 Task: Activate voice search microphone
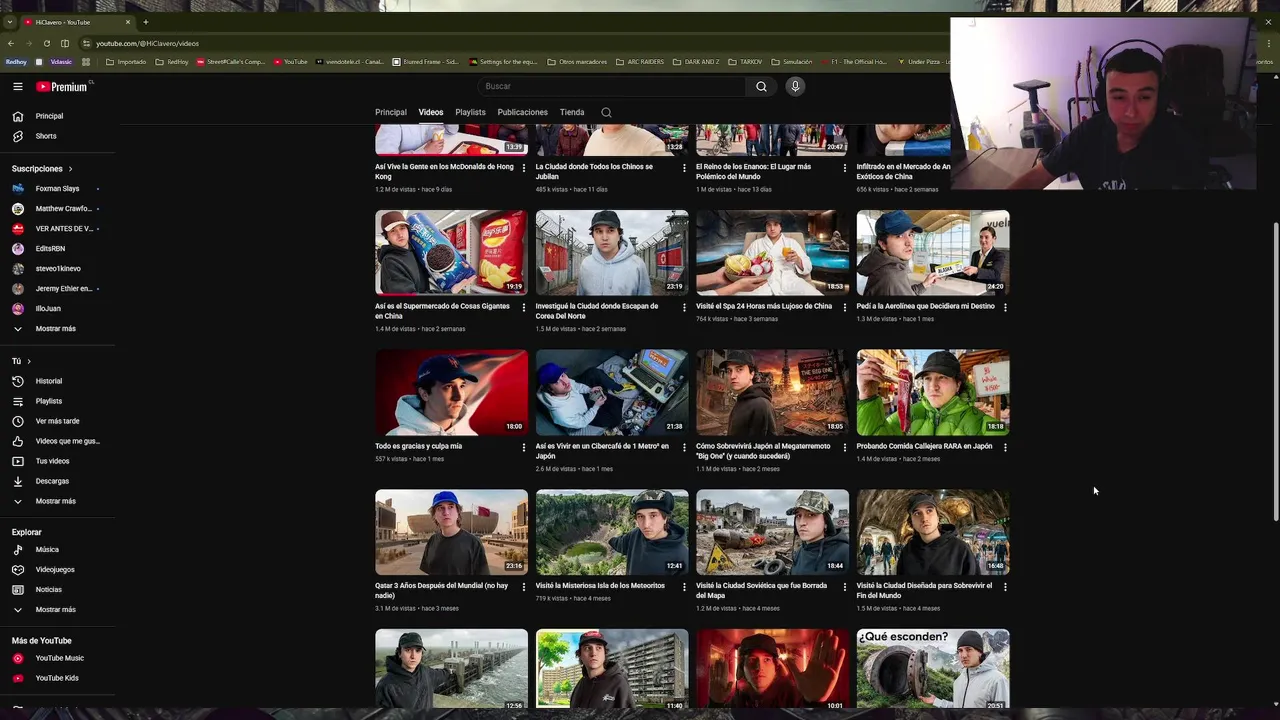pyautogui.click(x=795, y=87)
